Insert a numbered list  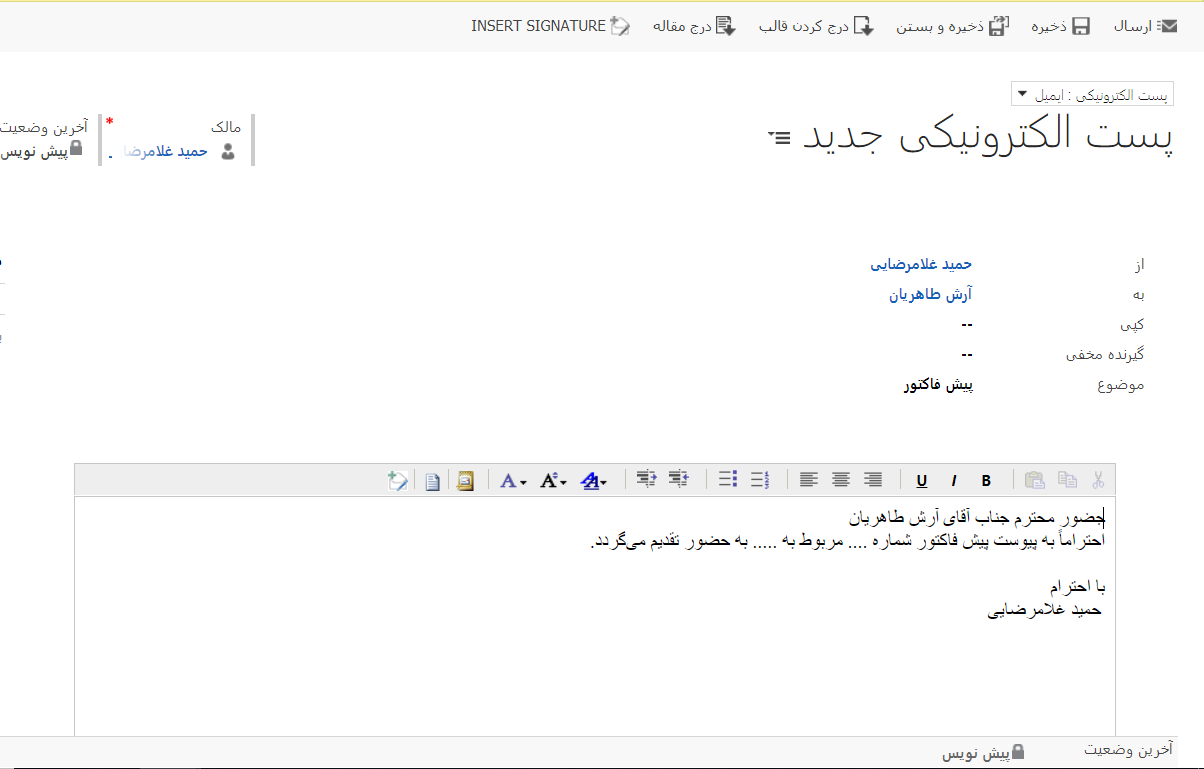760,481
